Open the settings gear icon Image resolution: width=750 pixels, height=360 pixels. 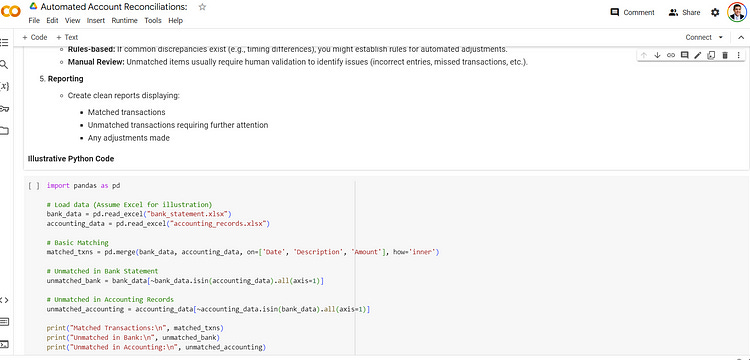click(715, 12)
